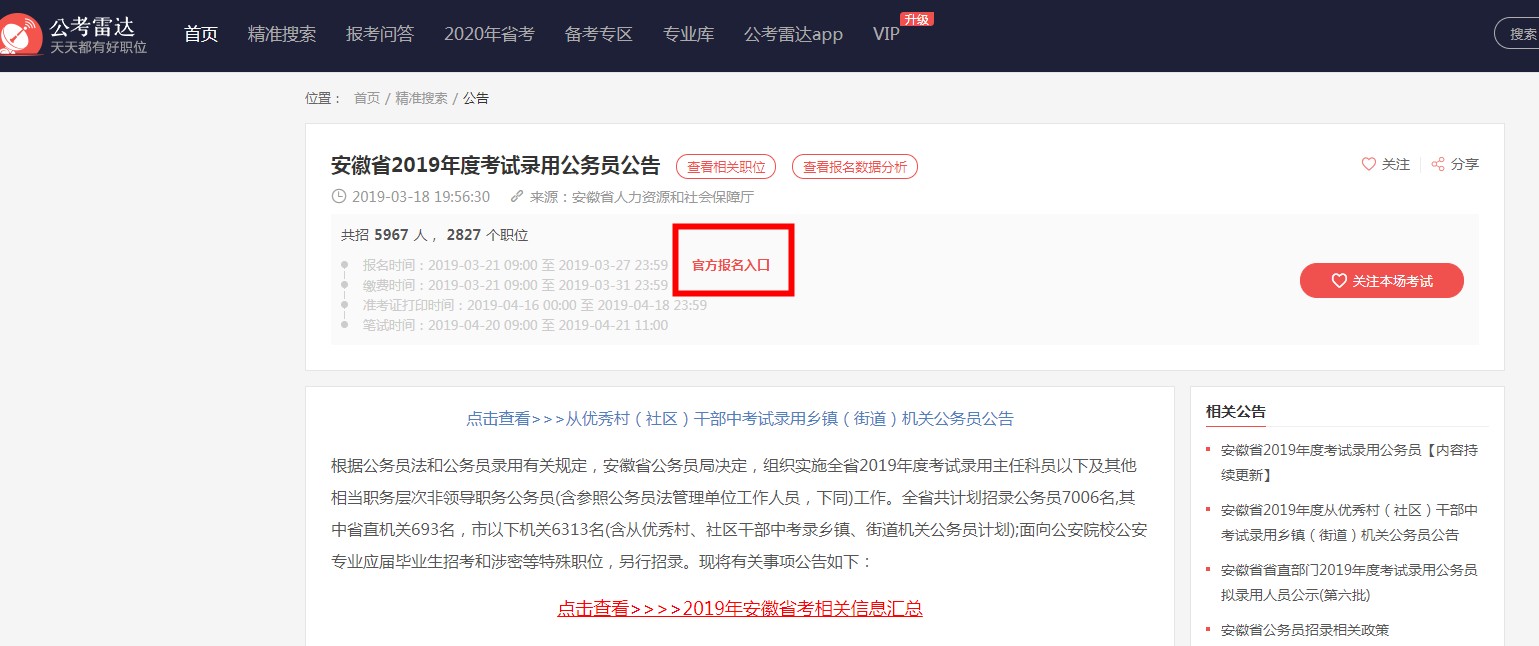The height and width of the screenshot is (646, 1539).
Task: Open 安徽省公务员招录相关政策 related notice
Action: [x=1304, y=630]
